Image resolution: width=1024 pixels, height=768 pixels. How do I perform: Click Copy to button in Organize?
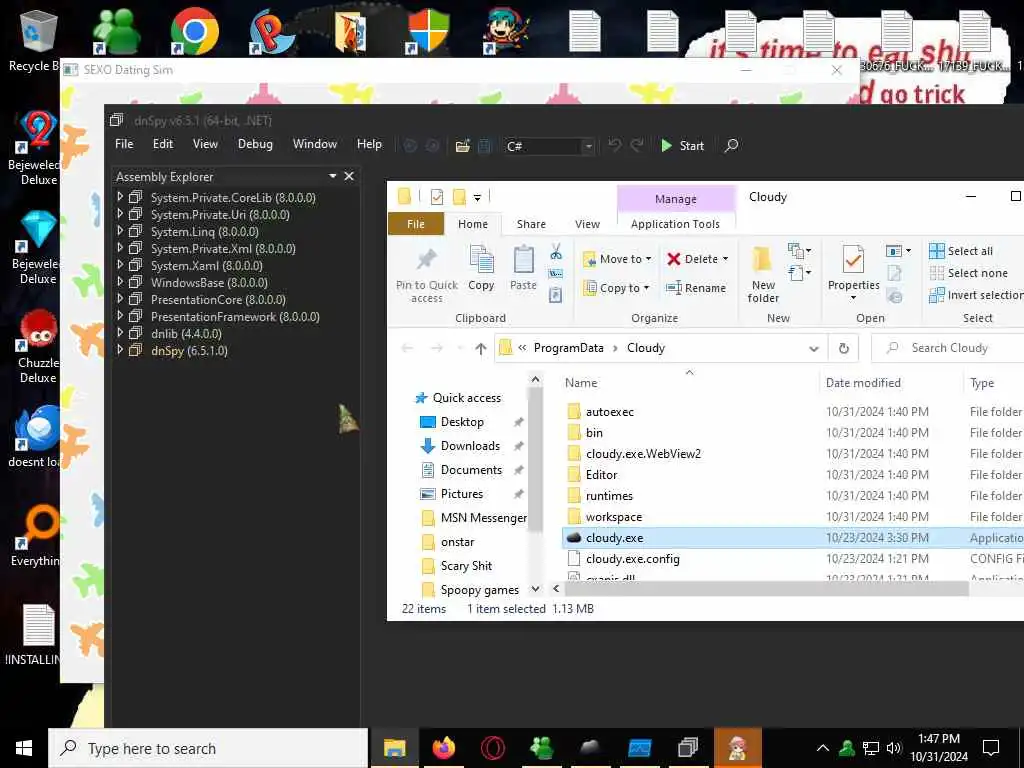tap(616, 288)
